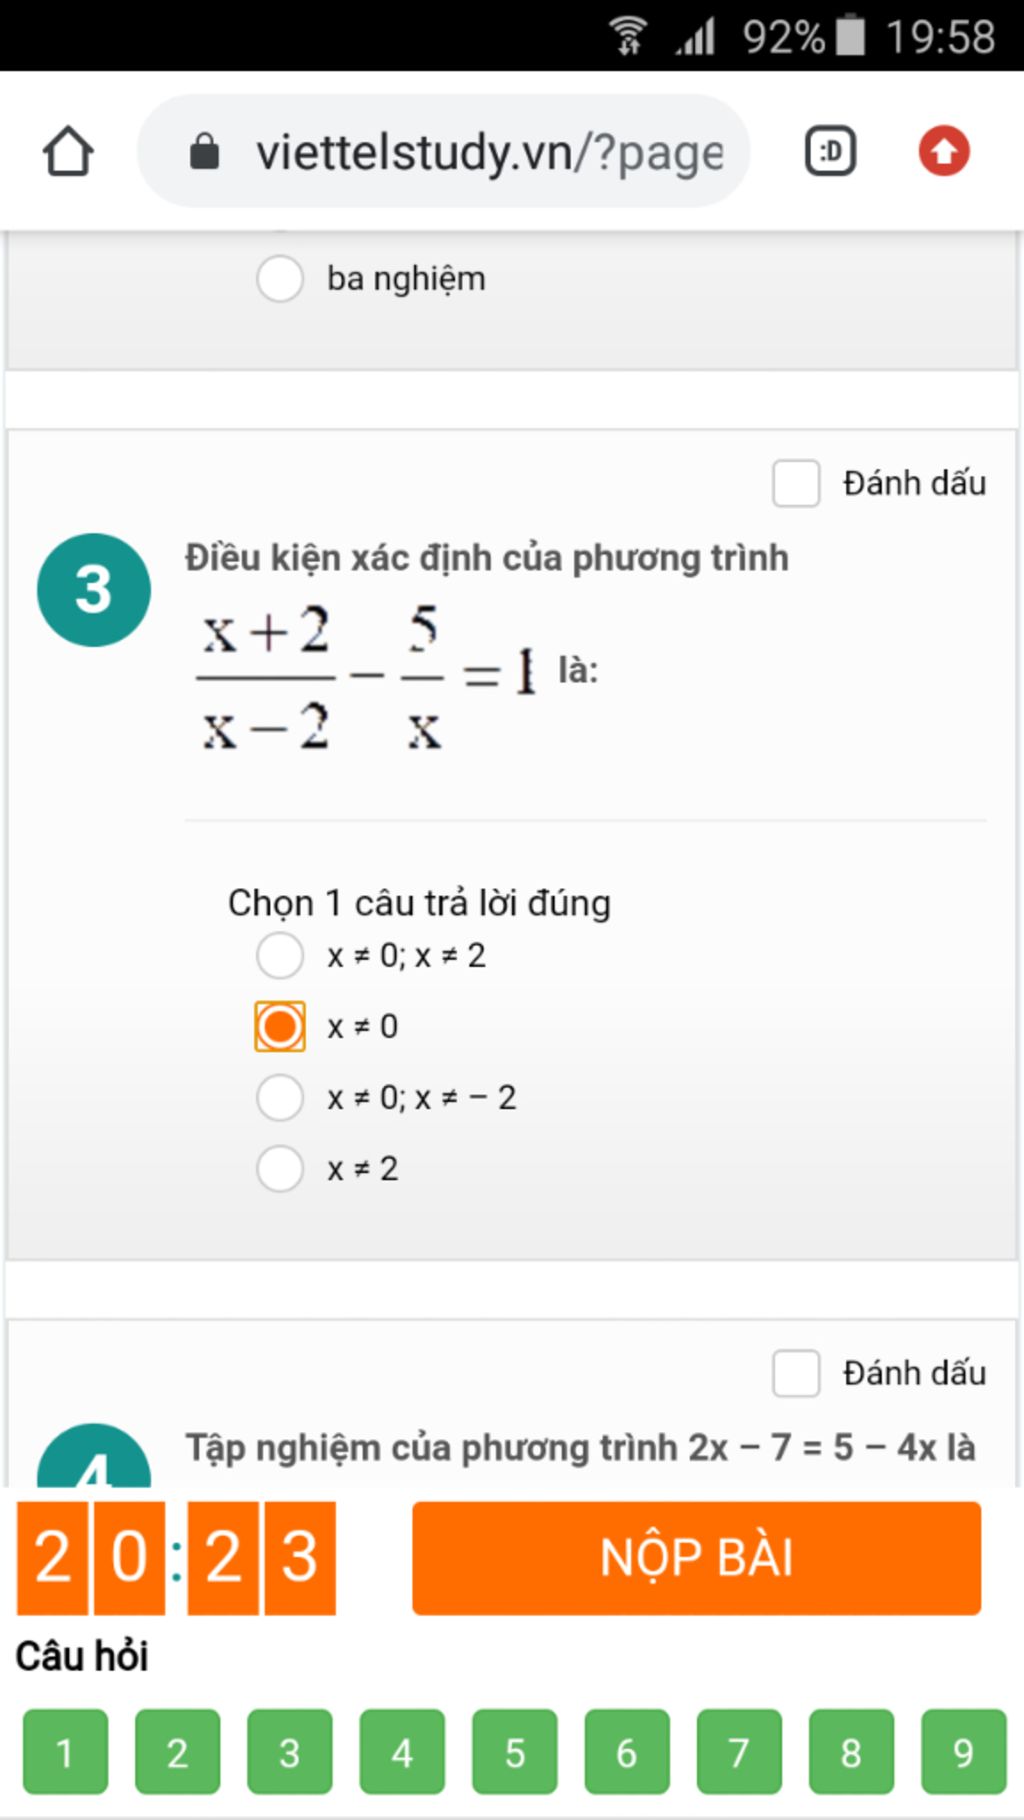
Task: Tap the question 3 number badge
Action: pos(94,590)
